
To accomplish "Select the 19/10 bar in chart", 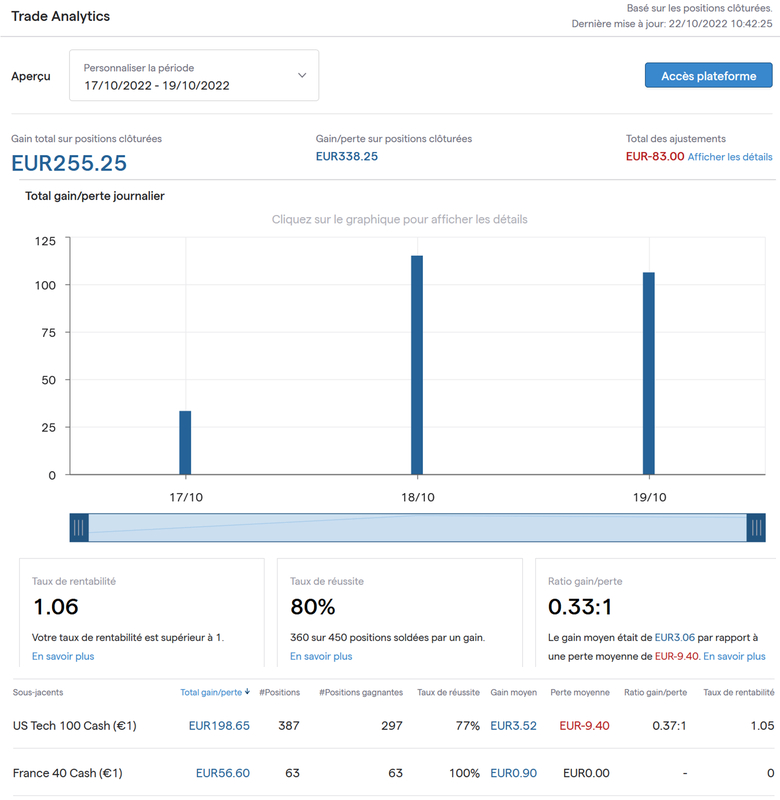I will tap(648, 373).
